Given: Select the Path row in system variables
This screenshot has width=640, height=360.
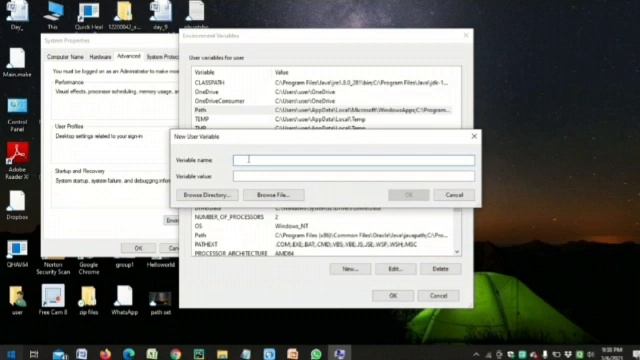Looking at the screenshot, I should click(322, 236).
